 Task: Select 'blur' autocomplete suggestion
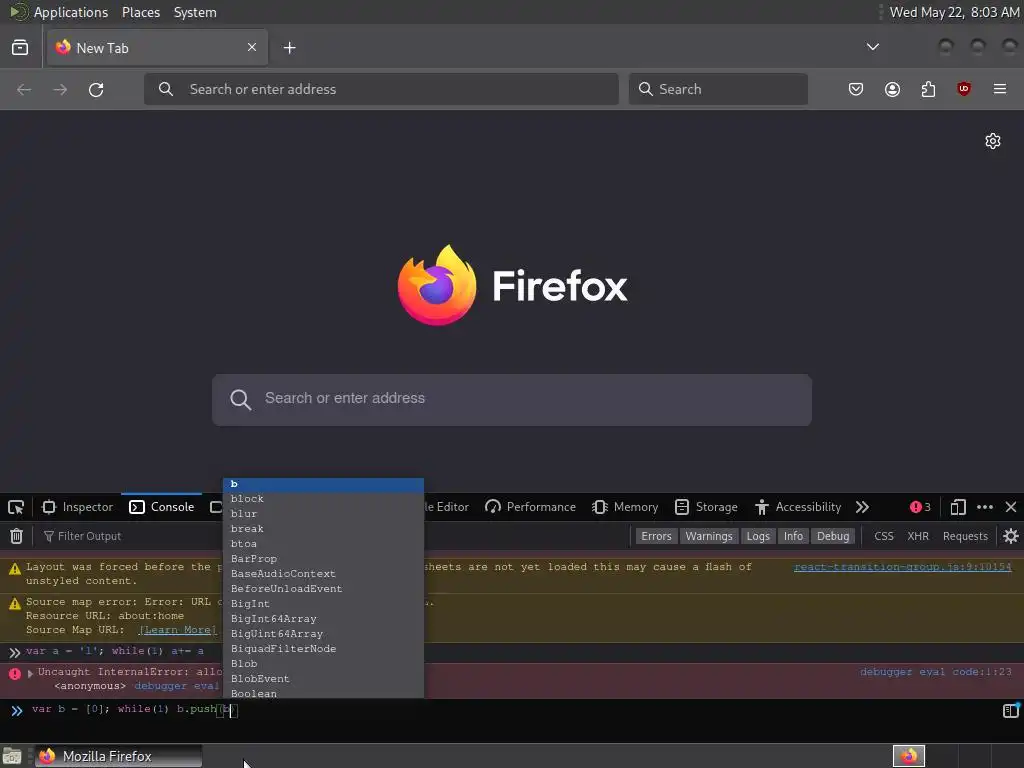coord(323,514)
